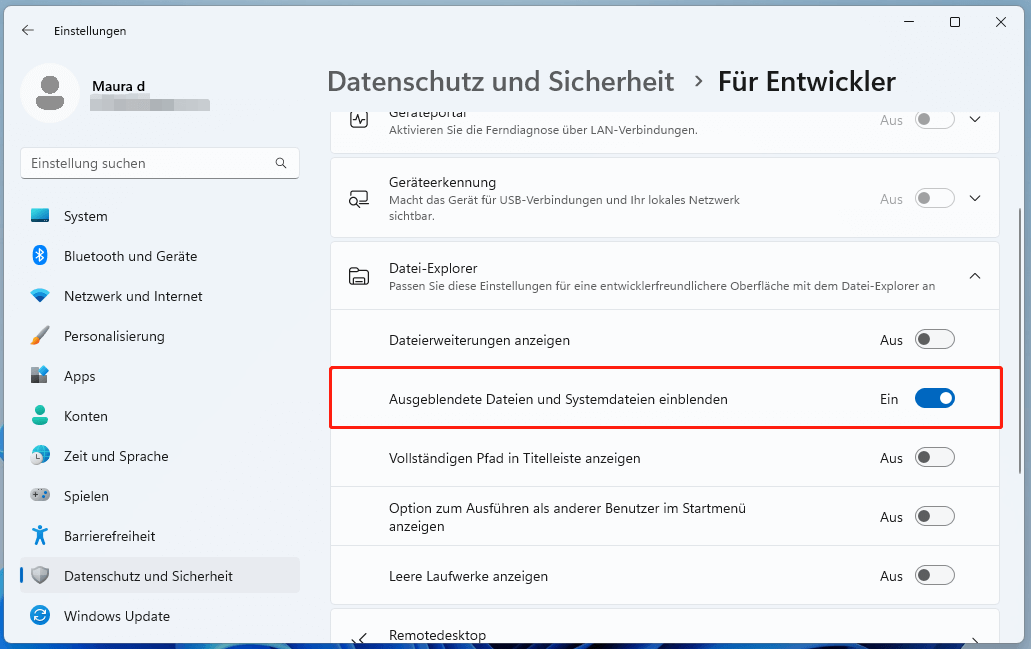Screen dimensions: 1031x649
Task: Select Apps in the sidebar
Action: click(80, 376)
